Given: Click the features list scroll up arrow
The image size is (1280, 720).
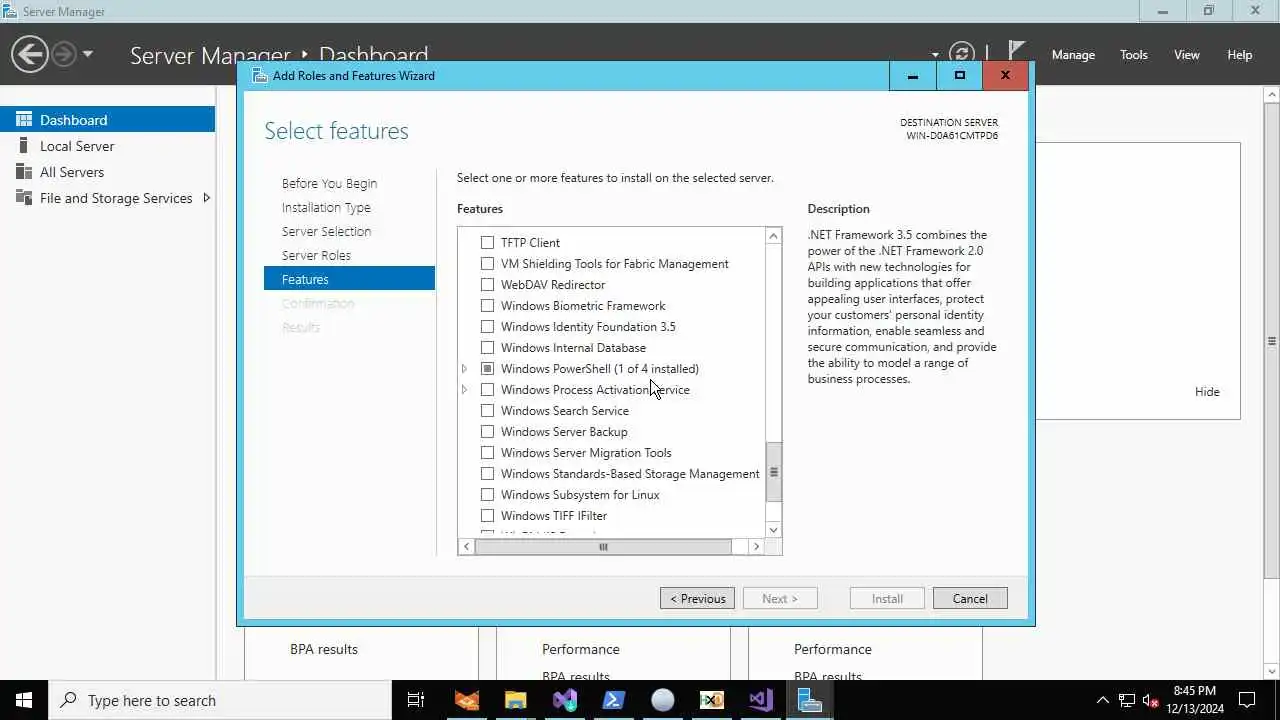Looking at the screenshot, I should (773, 236).
